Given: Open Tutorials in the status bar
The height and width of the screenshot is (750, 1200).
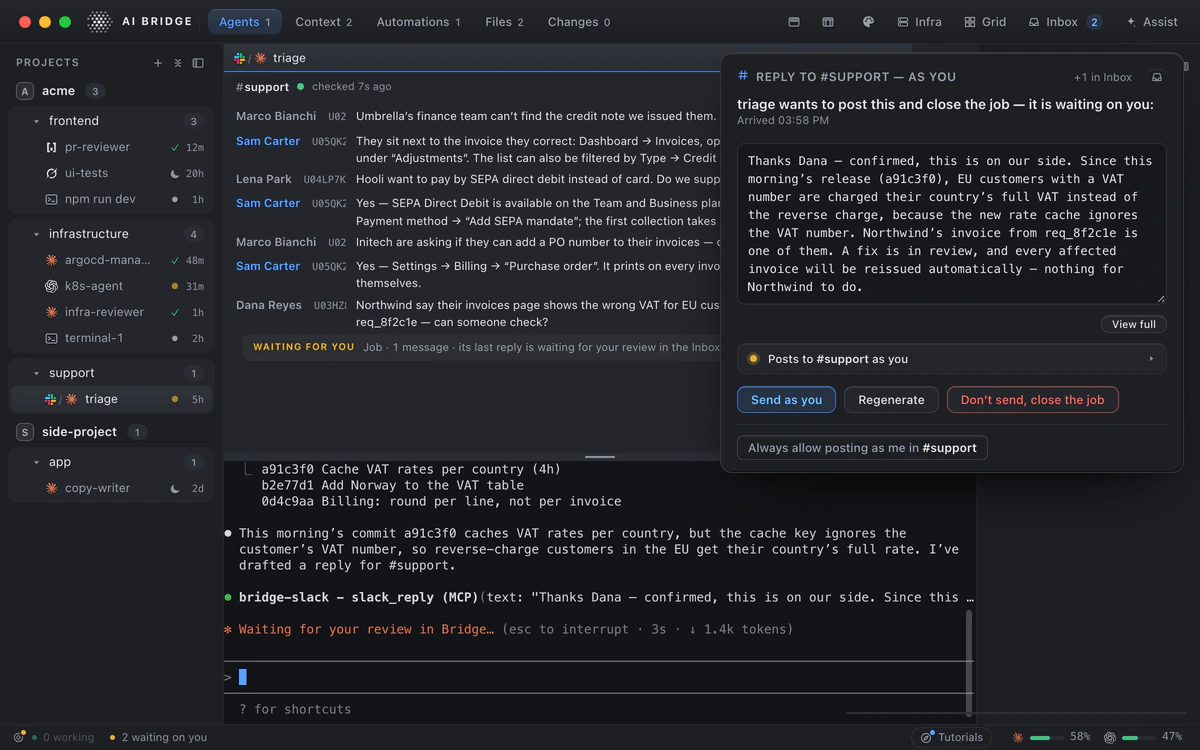Looking at the screenshot, I should tap(951, 737).
